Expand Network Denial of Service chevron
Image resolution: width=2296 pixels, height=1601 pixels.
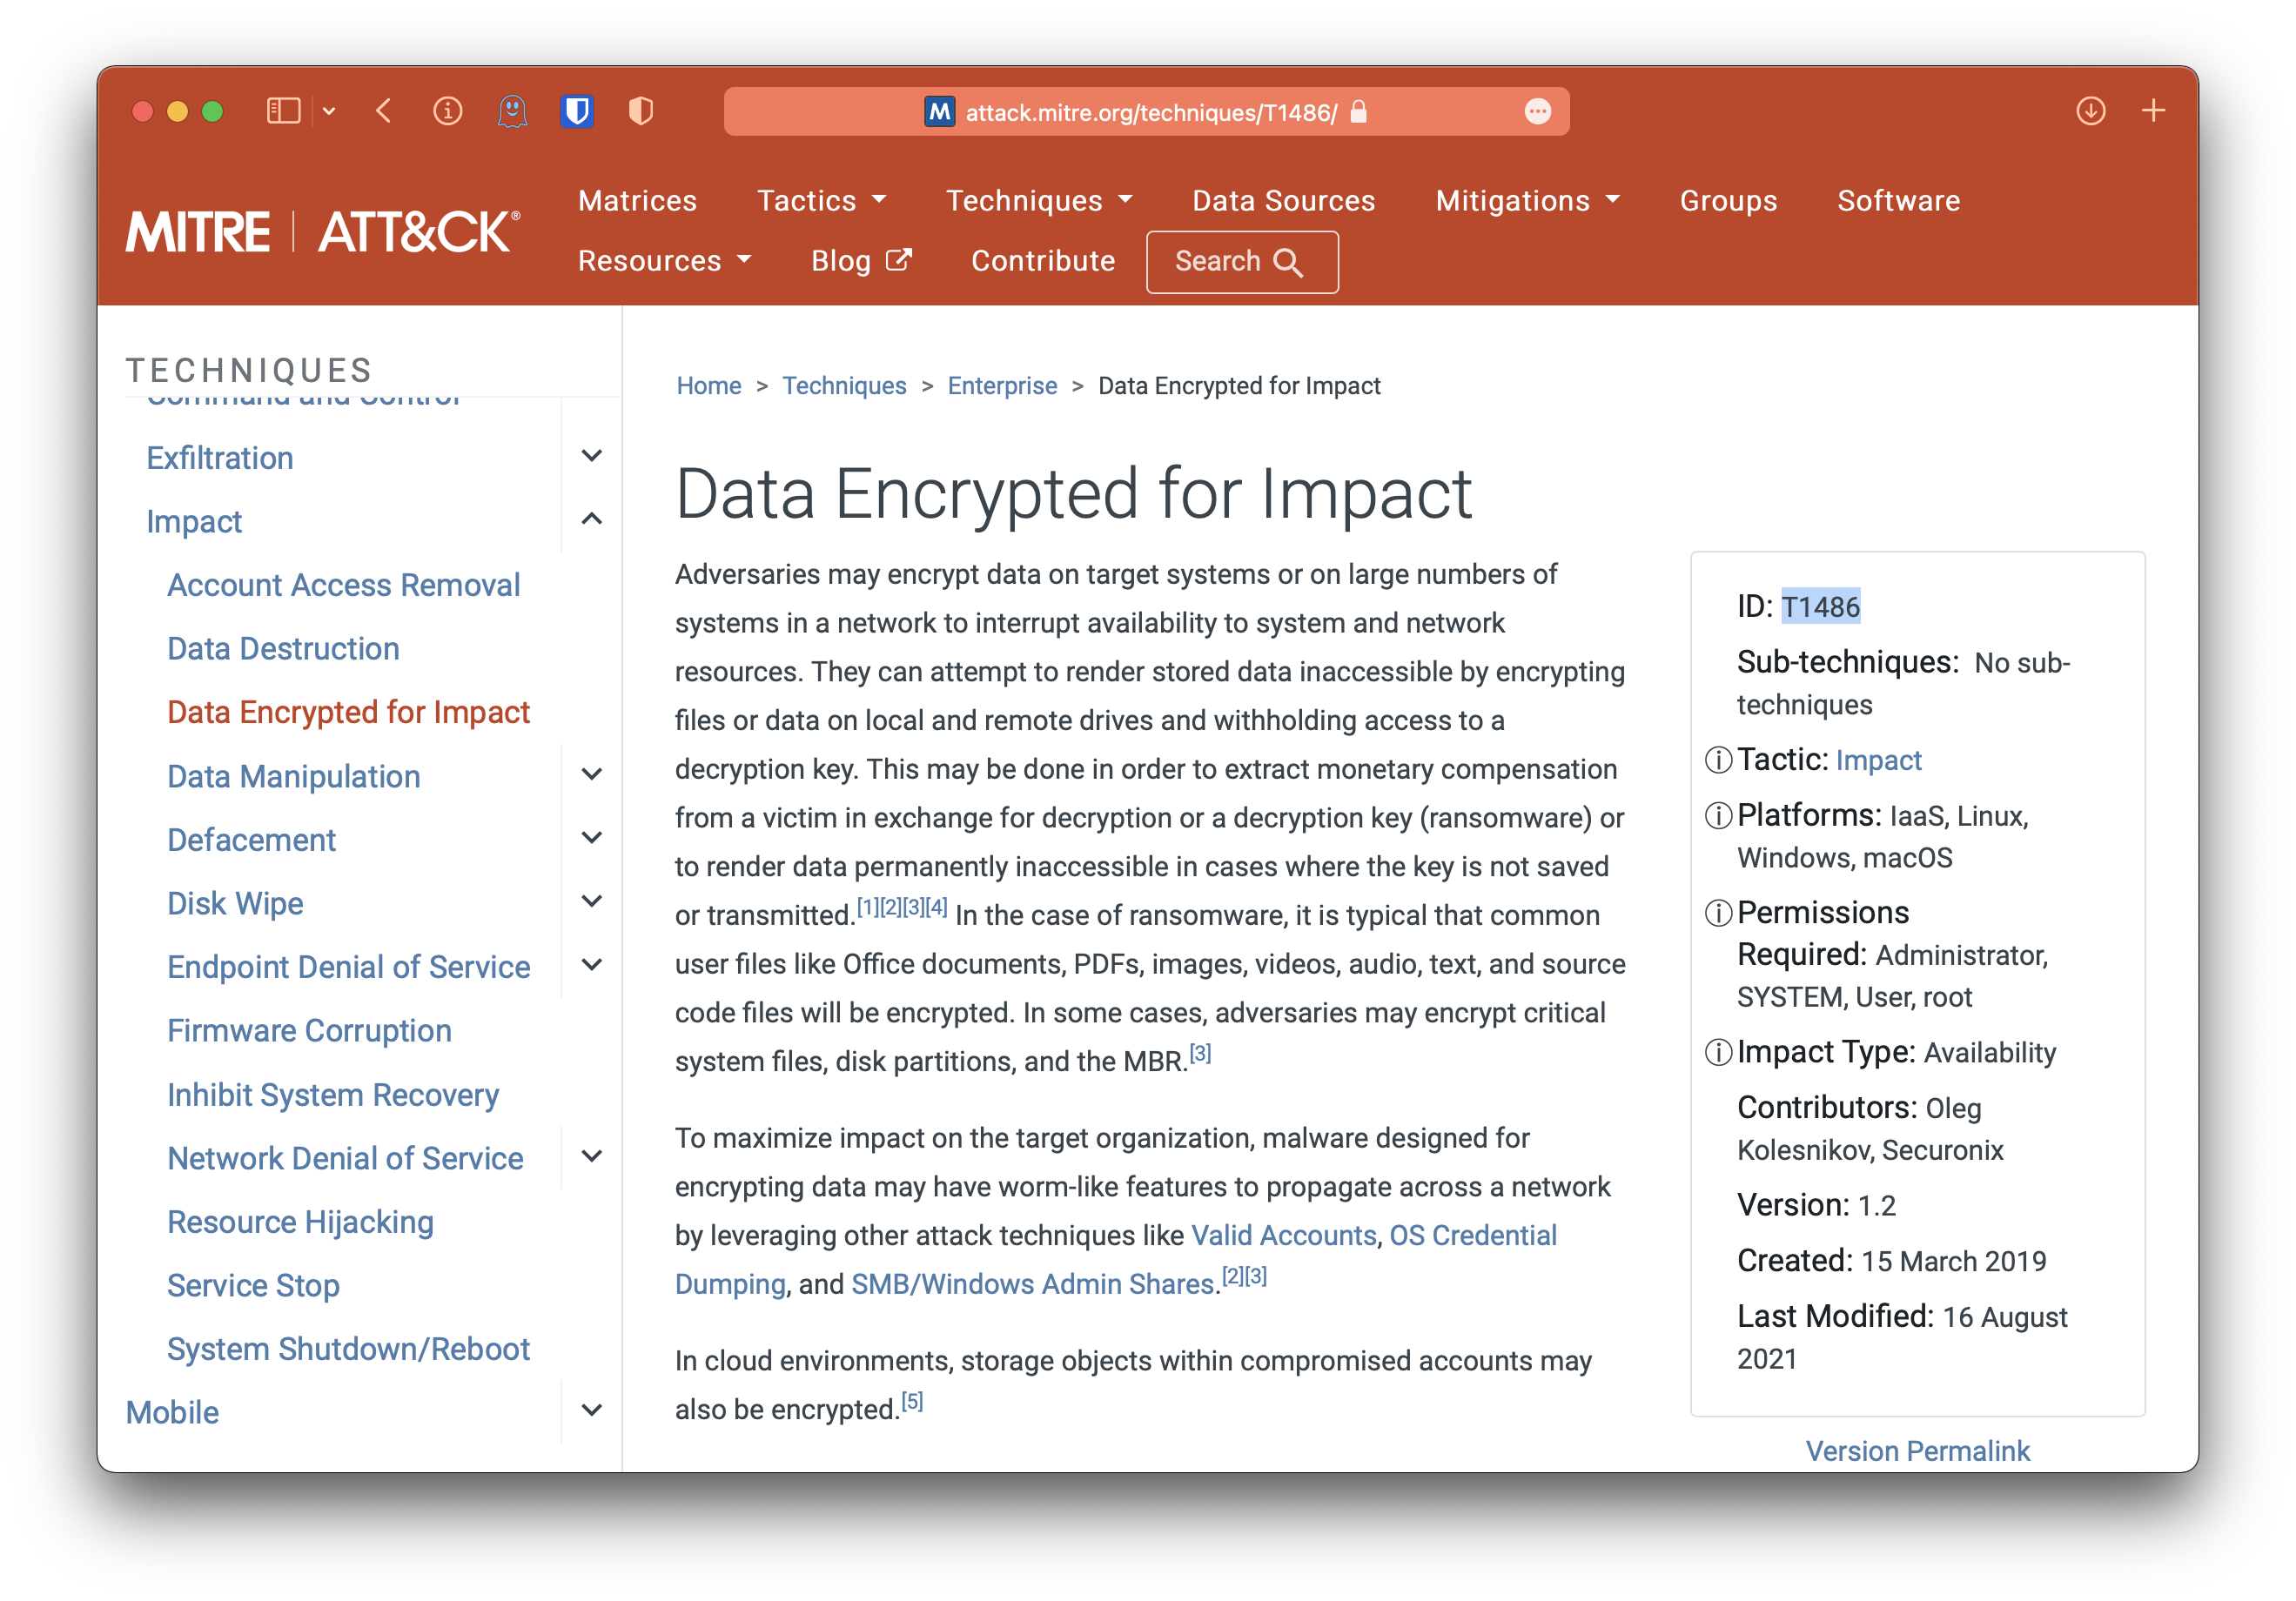[x=591, y=1156]
